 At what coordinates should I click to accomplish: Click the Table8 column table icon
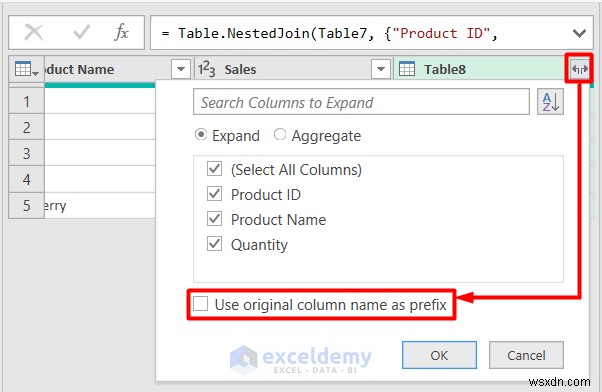click(x=407, y=69)
